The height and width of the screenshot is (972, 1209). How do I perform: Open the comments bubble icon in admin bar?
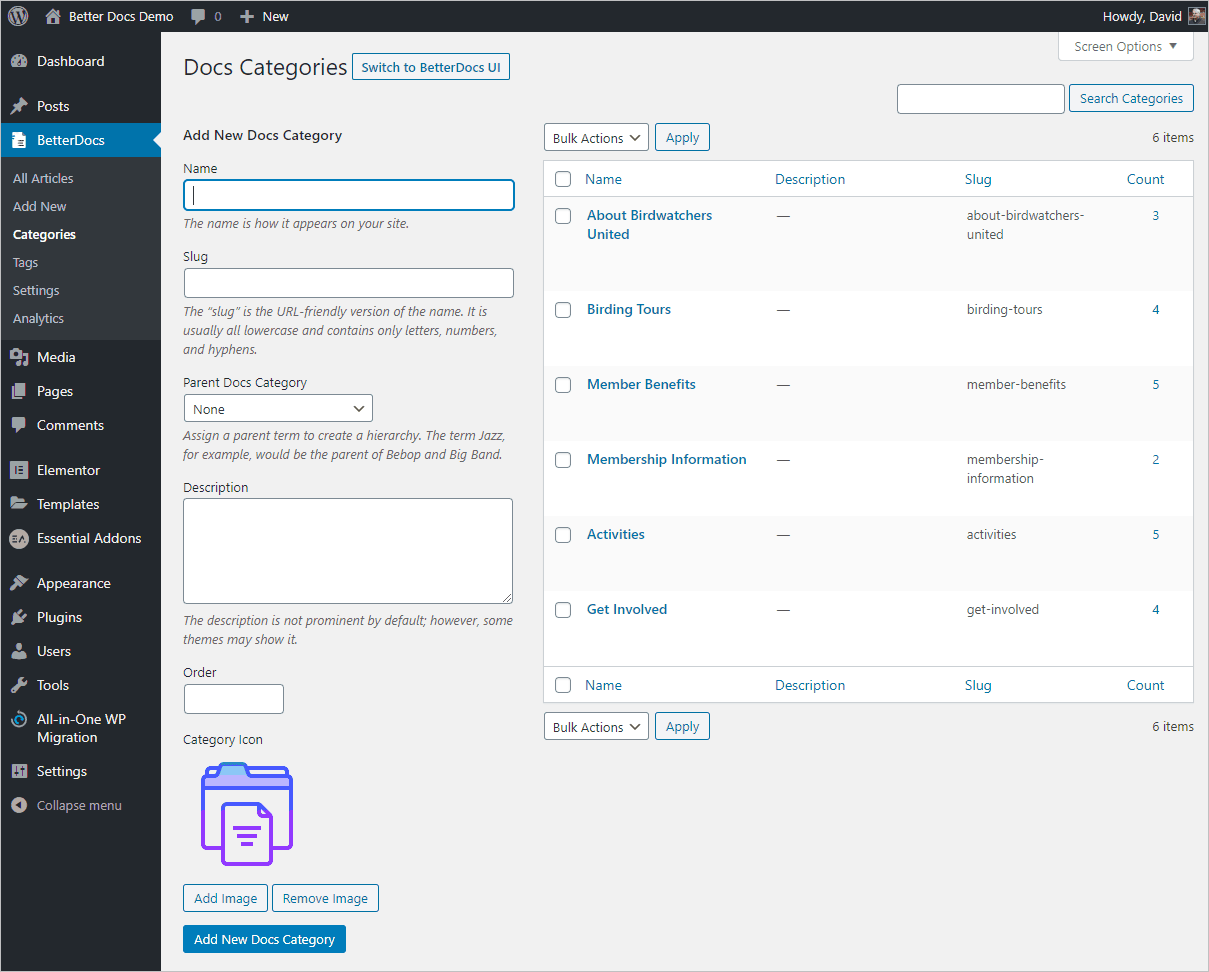pyautogui.click(x=199, y=17)
